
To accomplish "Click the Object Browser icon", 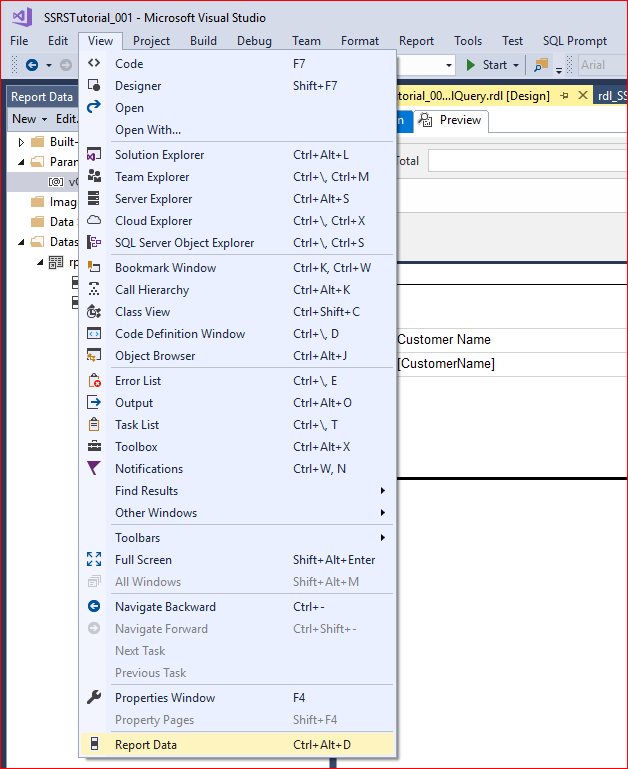I will coord(94,356).
